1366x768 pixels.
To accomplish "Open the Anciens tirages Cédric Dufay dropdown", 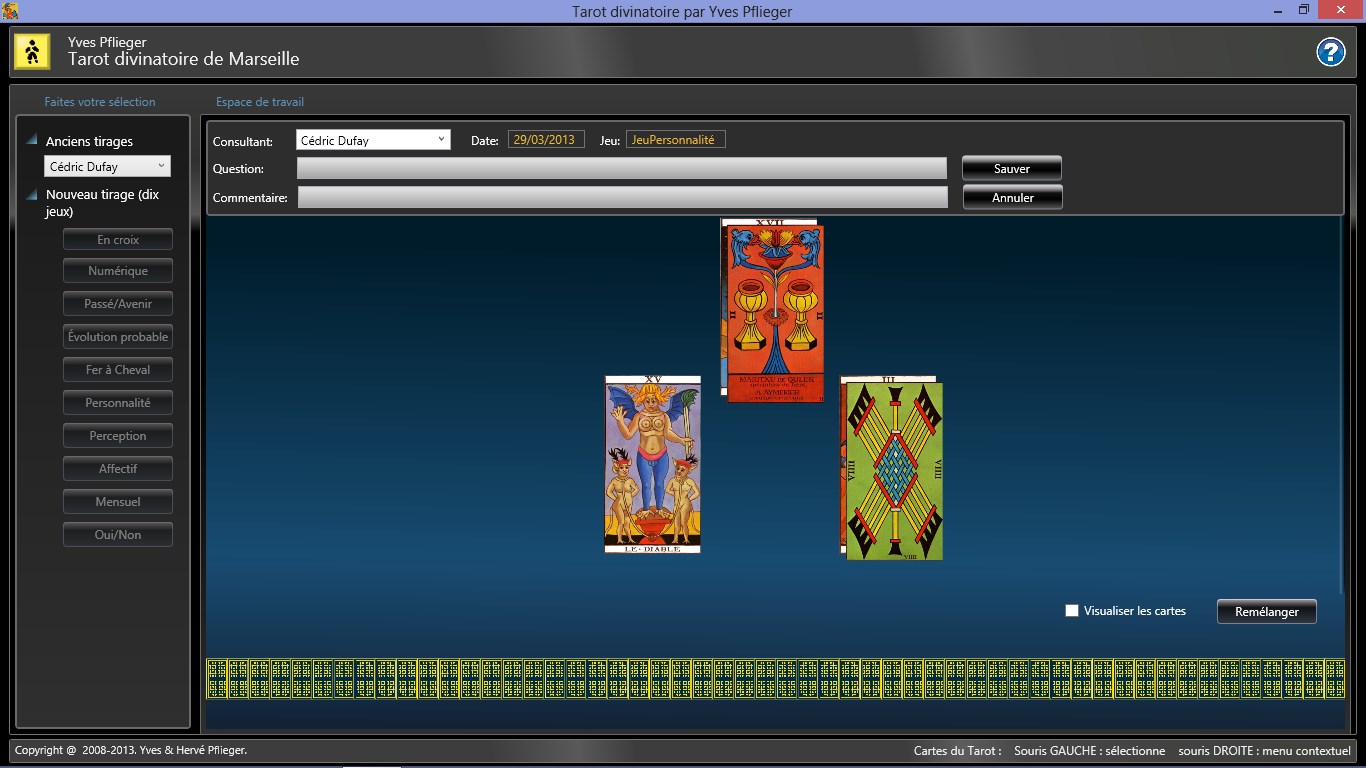I will point(107,167).
